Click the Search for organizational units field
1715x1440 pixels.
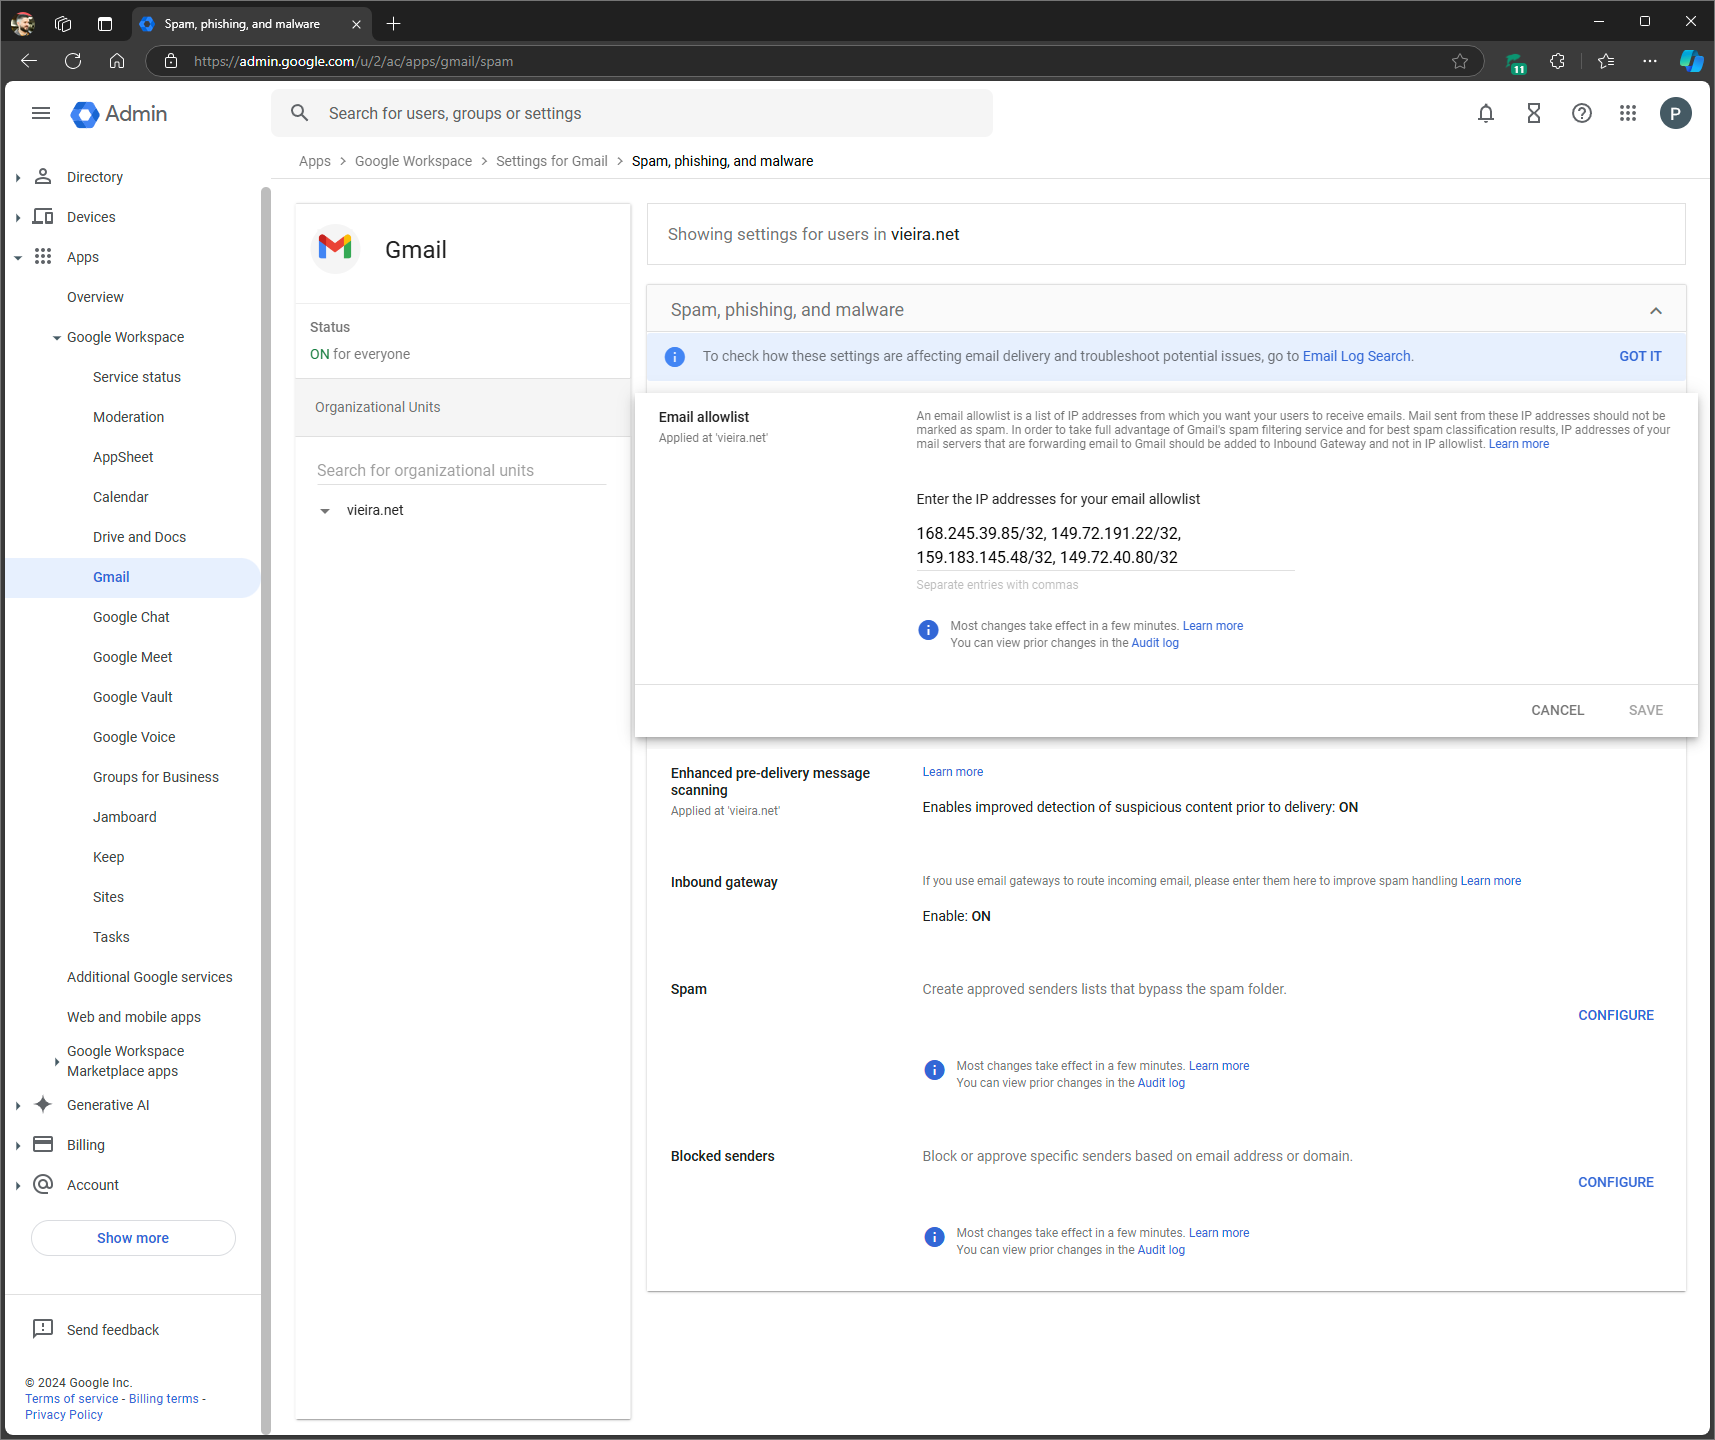click(x=461, y=471)
